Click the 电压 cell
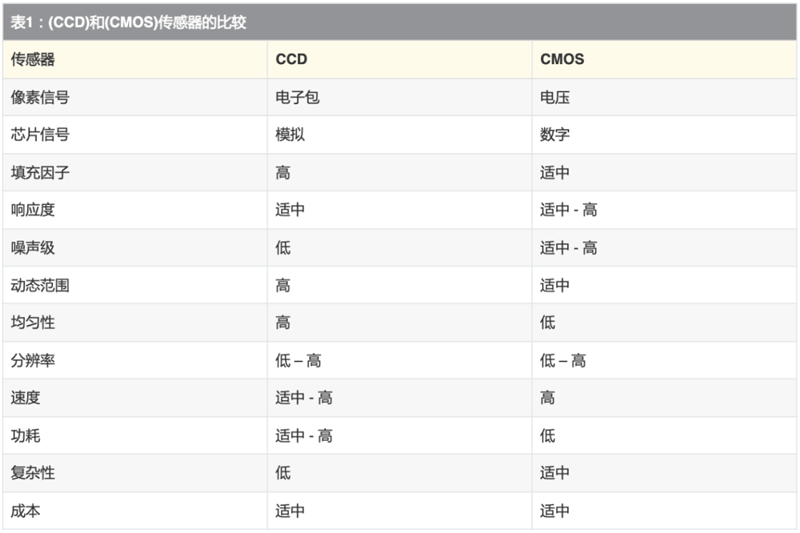The image size is (800, 533). (555, 98)
